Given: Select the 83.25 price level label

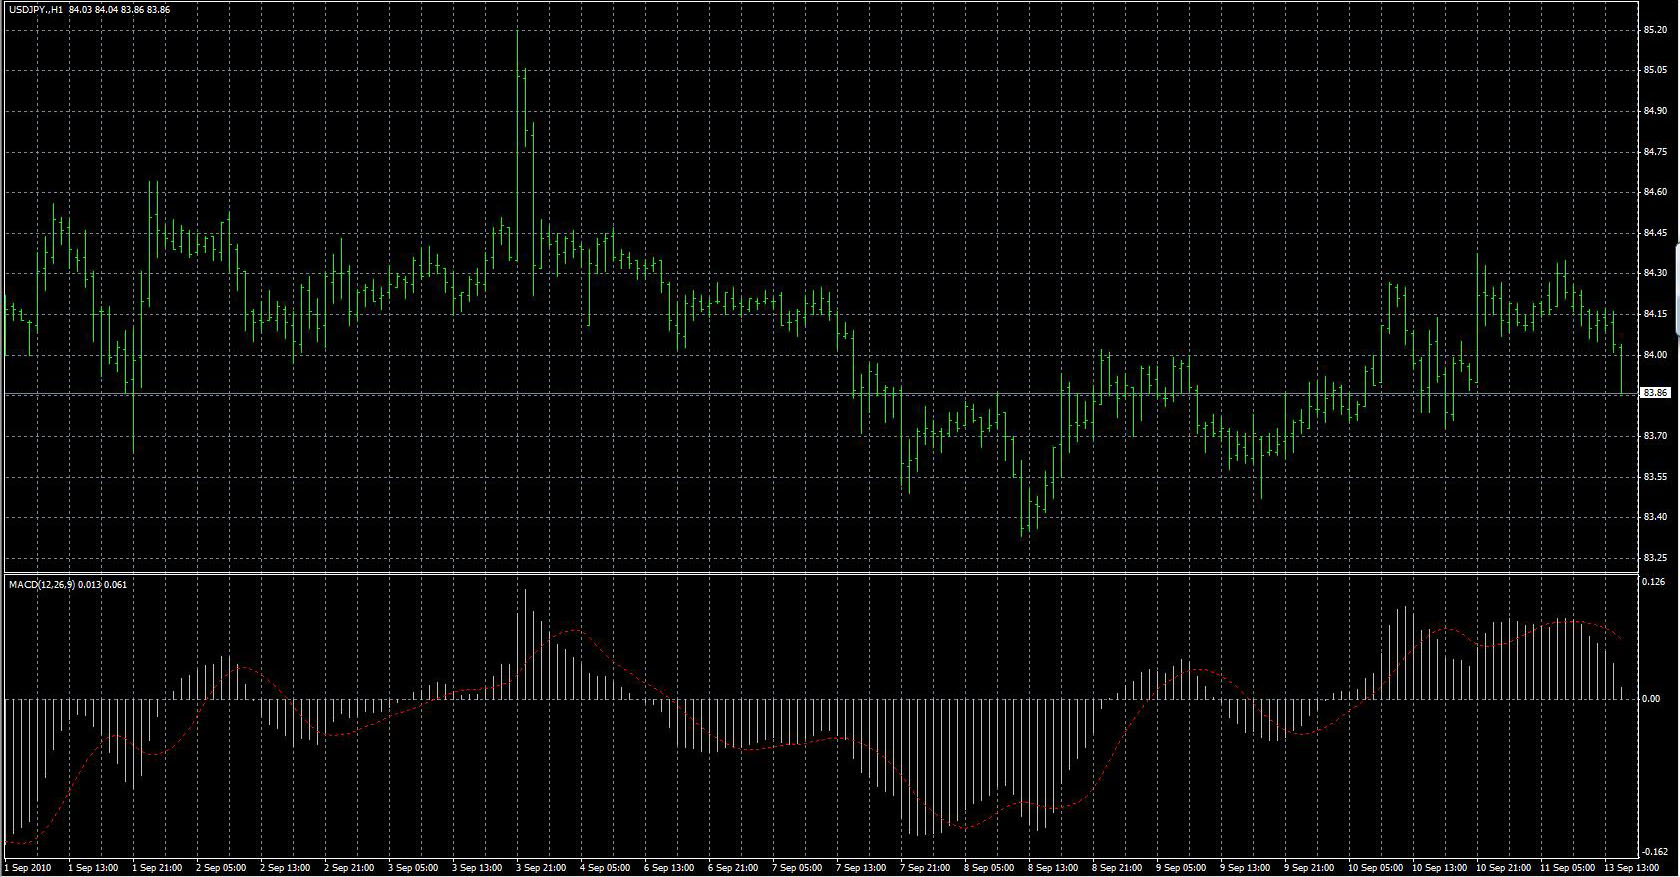Looking at the screenshot, I should point(1655,558).
